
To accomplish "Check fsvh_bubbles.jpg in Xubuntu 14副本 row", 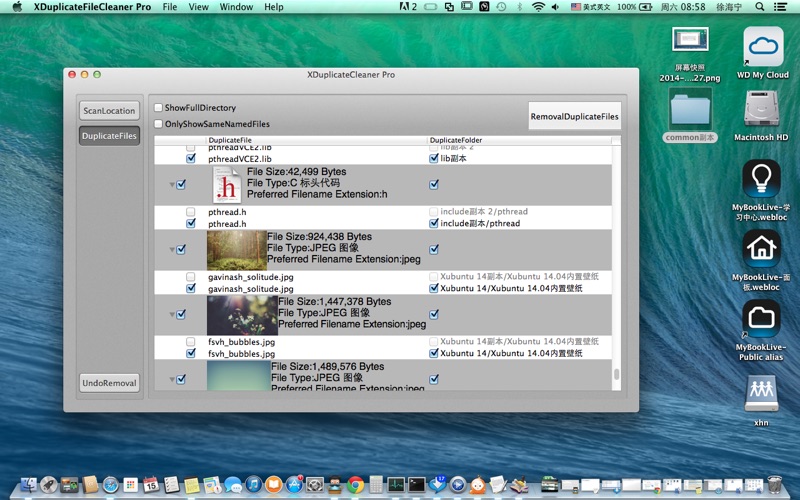I will click(x=191, y=342).
